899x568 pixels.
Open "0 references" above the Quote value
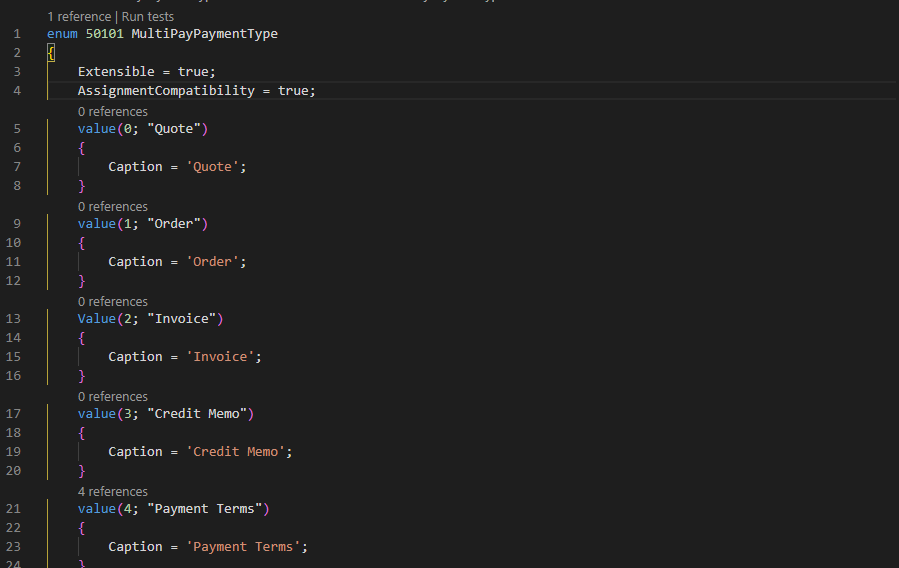[113, 112]
